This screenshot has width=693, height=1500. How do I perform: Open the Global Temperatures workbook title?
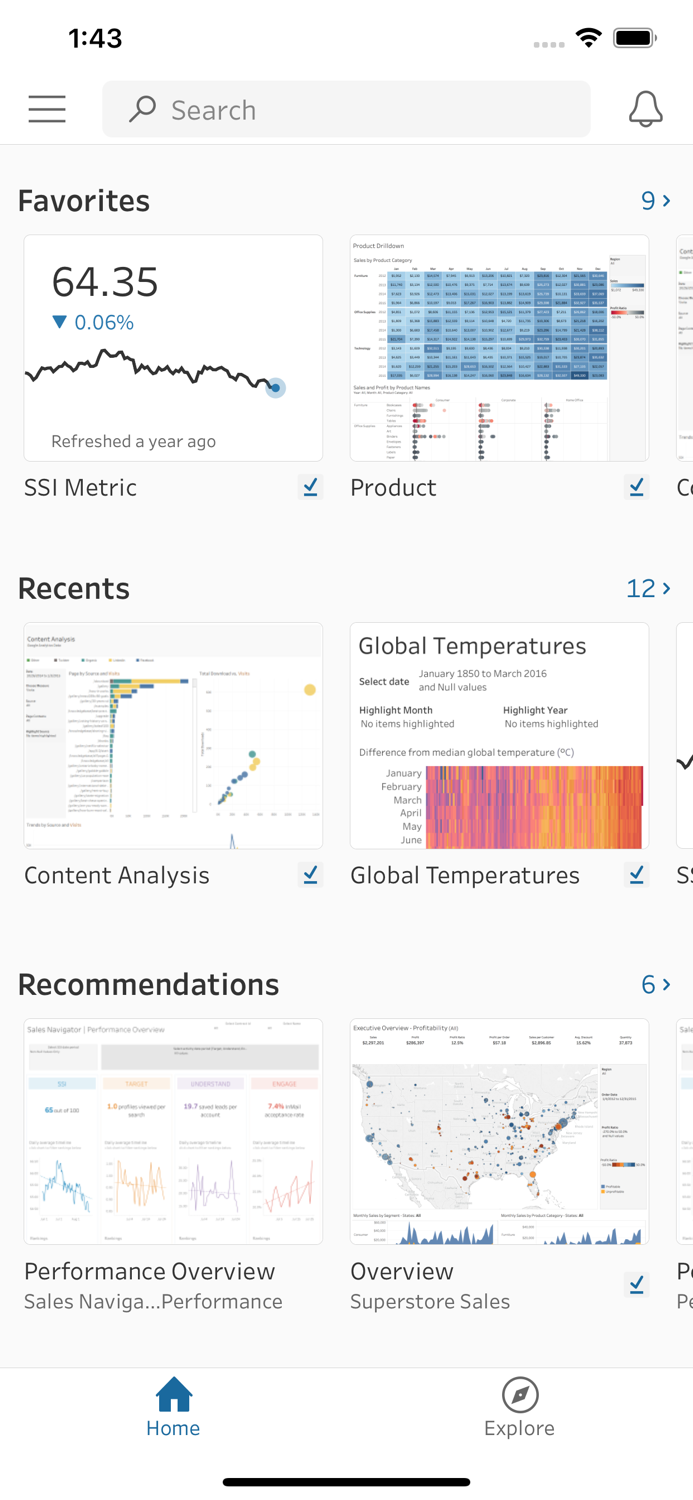click(x=465, y=875)
